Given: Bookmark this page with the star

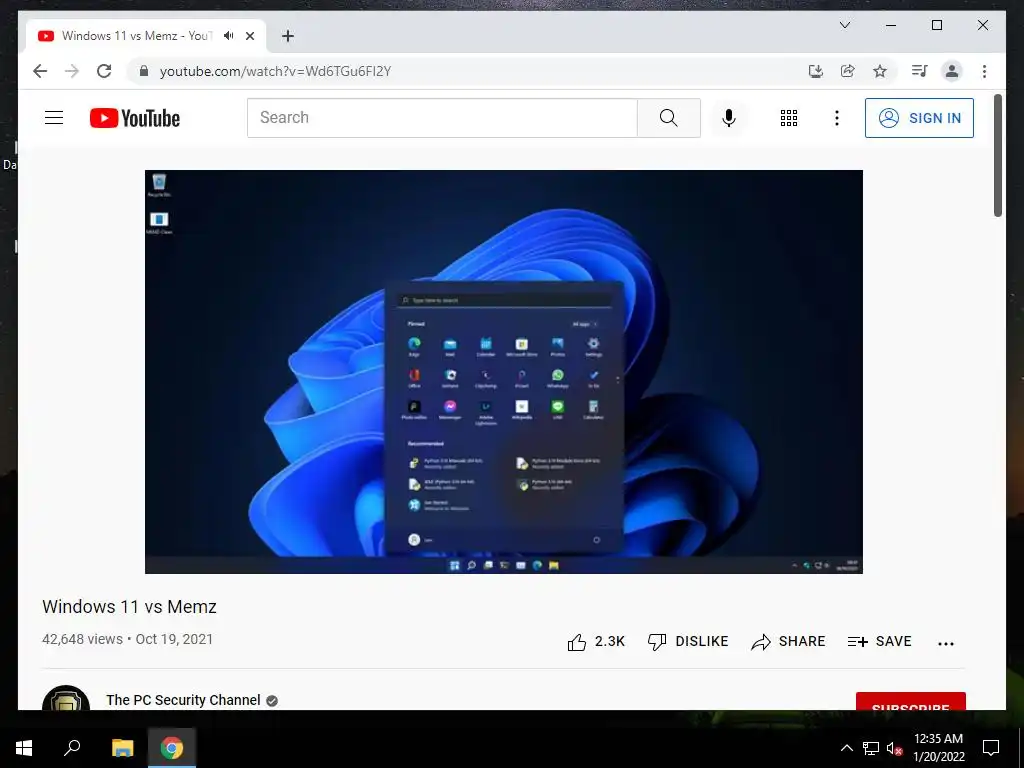Looking at the screenshot, I should (880, 71).
